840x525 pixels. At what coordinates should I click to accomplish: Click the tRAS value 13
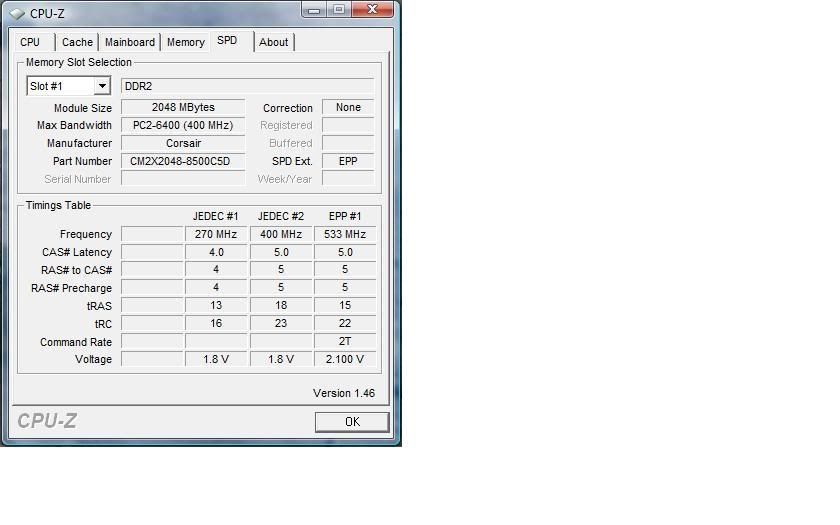(216, 305)
